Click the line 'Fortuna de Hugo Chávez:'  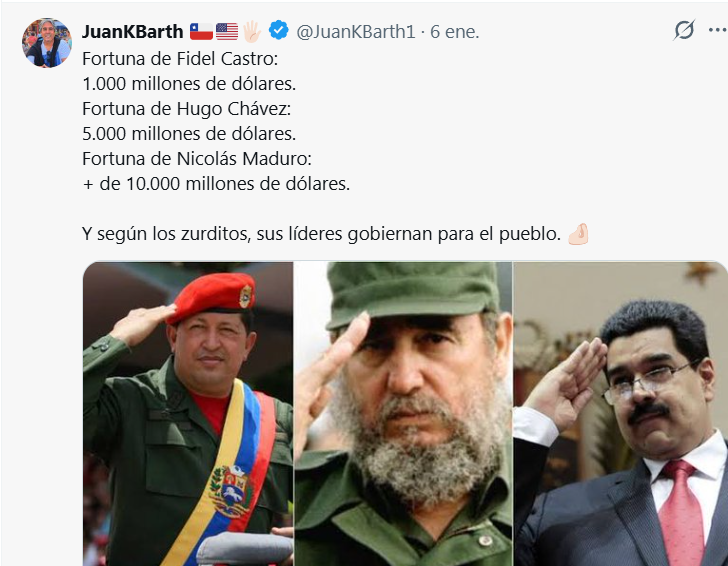pos(187,109)
